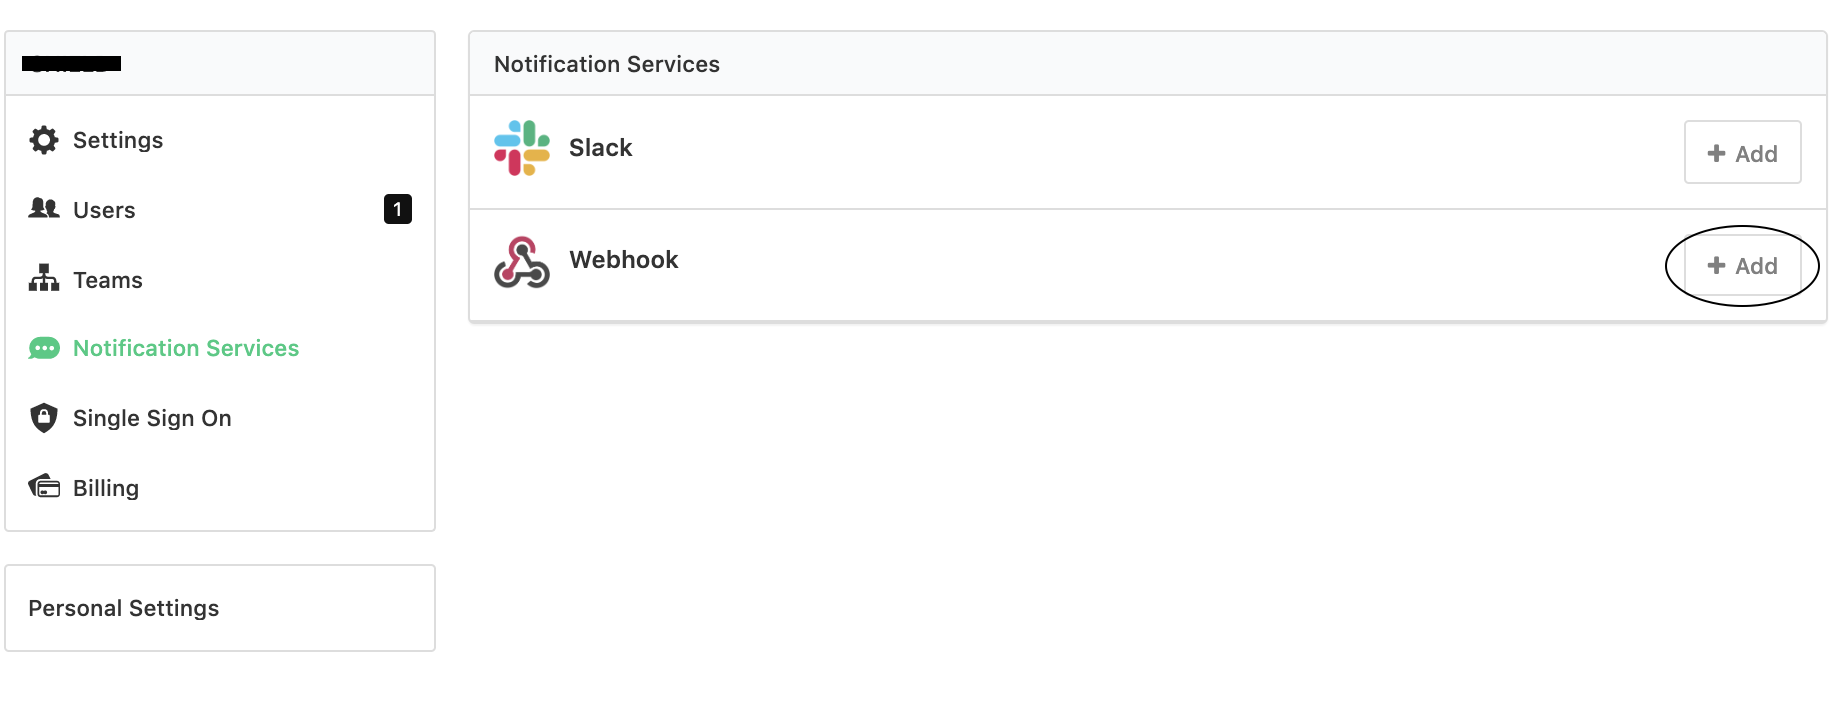Go to the Users section

(x=104, y=210)
